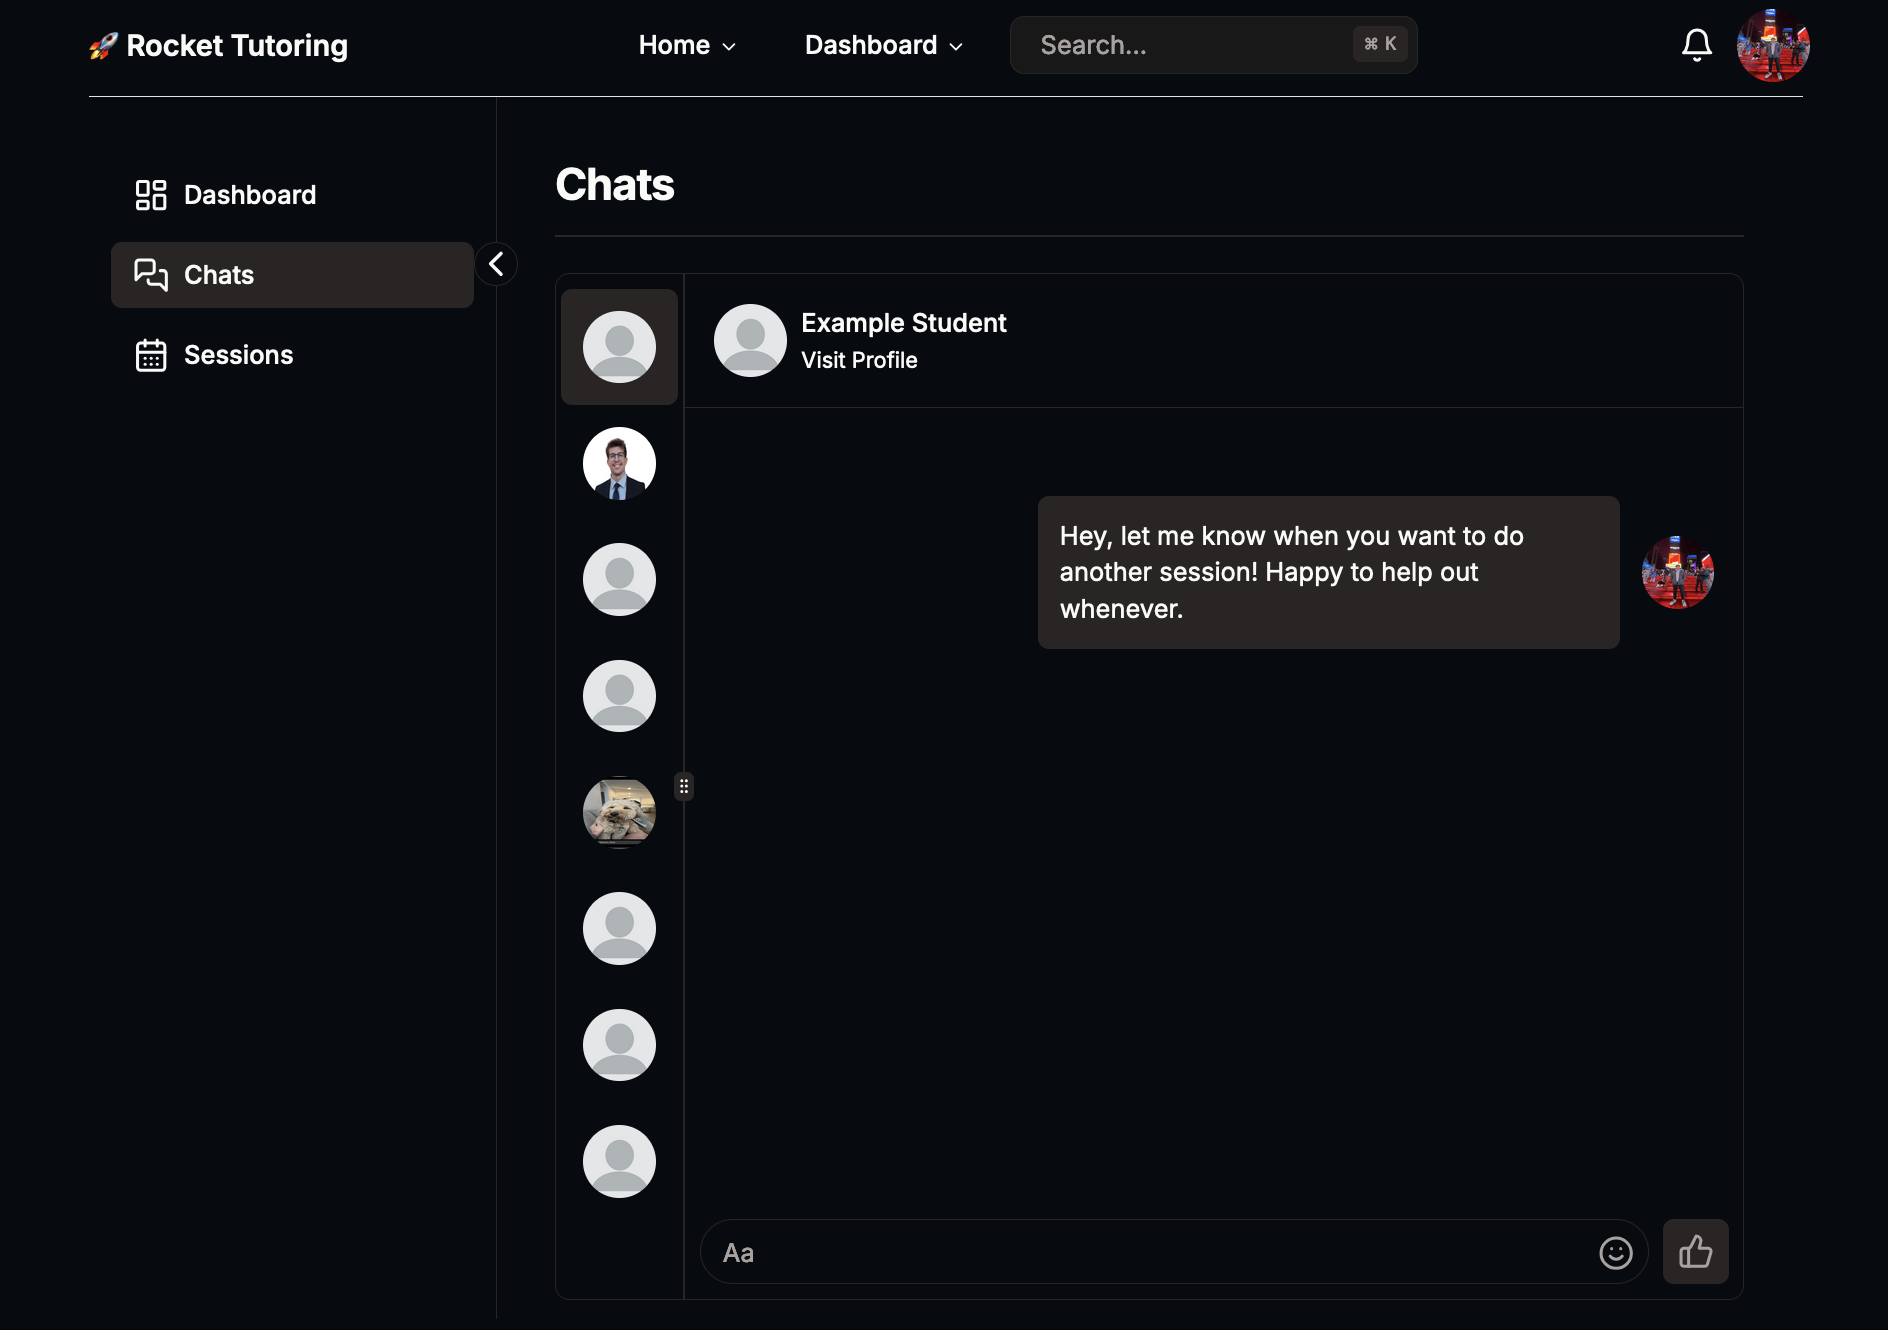Expand the Dashboard dropdown in the navbar
This screenshot has width=1888, height=1330.
coord(882,45)
